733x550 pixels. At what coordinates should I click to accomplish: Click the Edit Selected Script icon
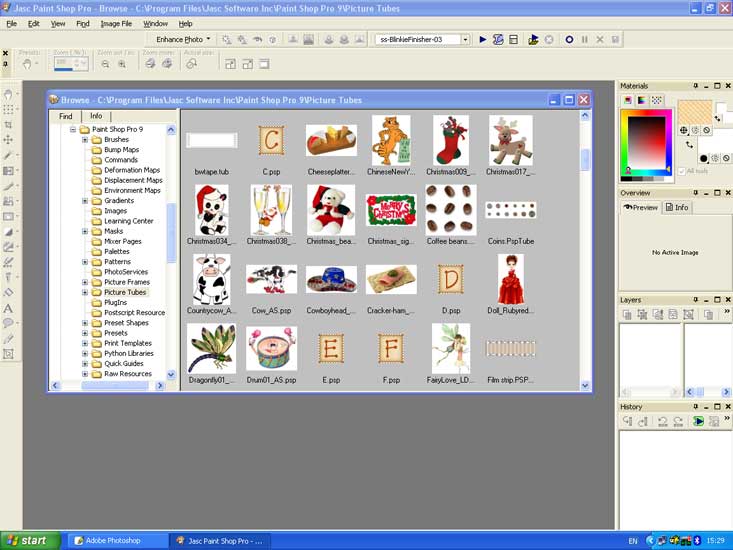498,39
